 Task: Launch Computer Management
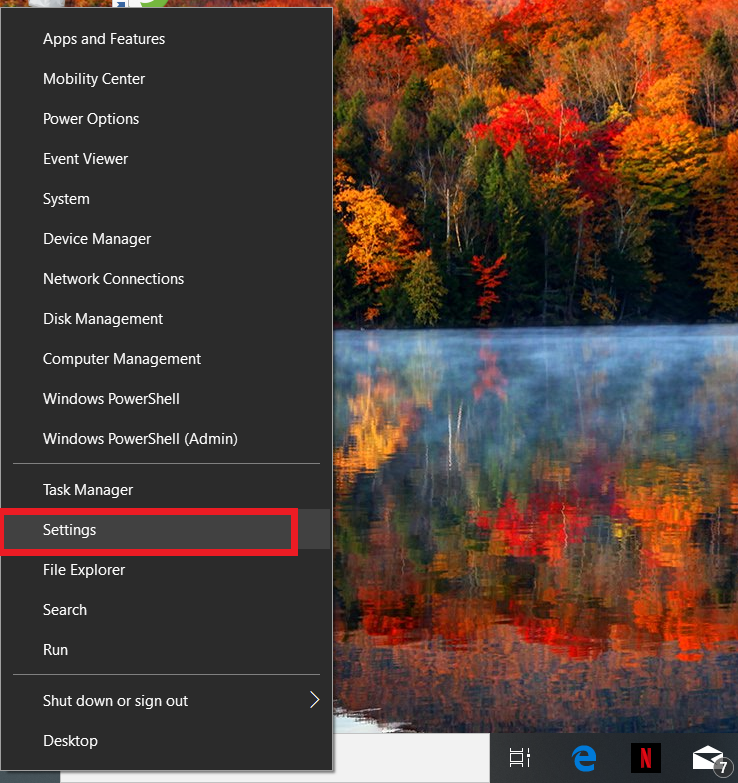166,359
